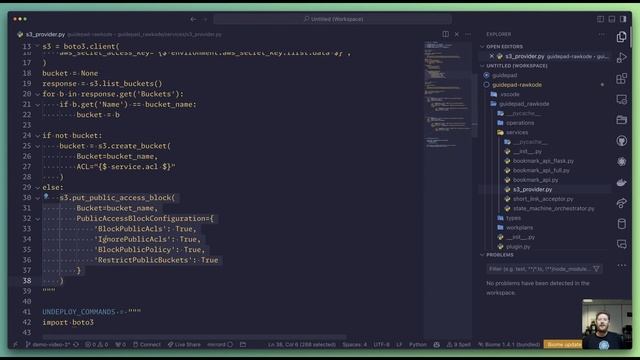Collapse fold at line 29 else block
The width and height of the screenshot is (640, 360).
[37, 187]
